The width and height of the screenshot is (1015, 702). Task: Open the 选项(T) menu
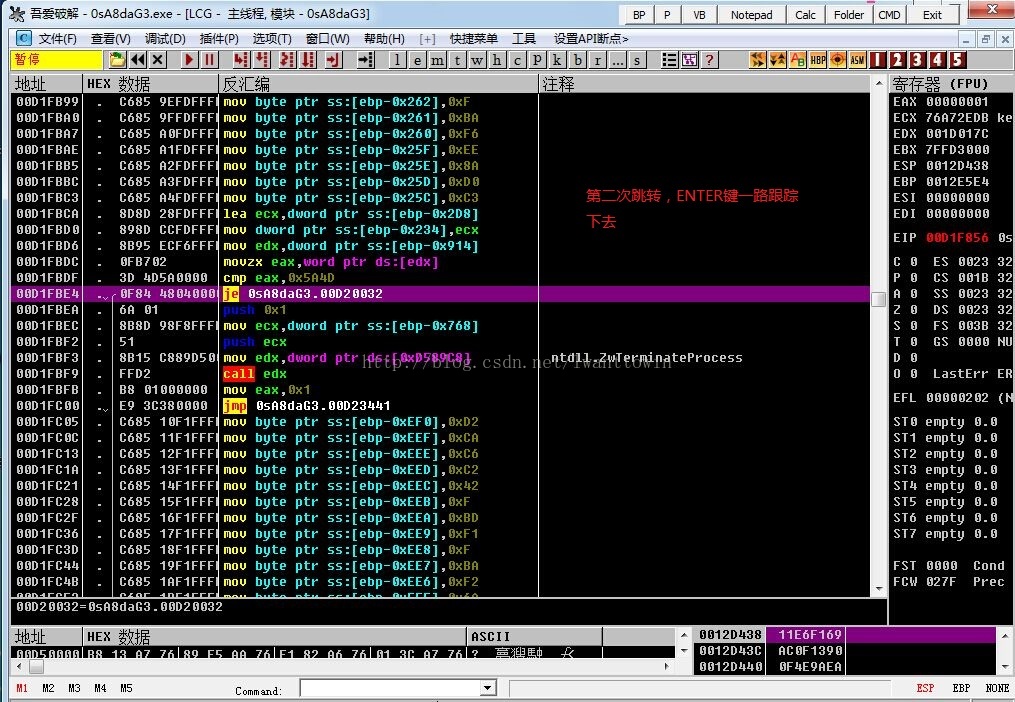pyautogui.click(x=272, y=39)
